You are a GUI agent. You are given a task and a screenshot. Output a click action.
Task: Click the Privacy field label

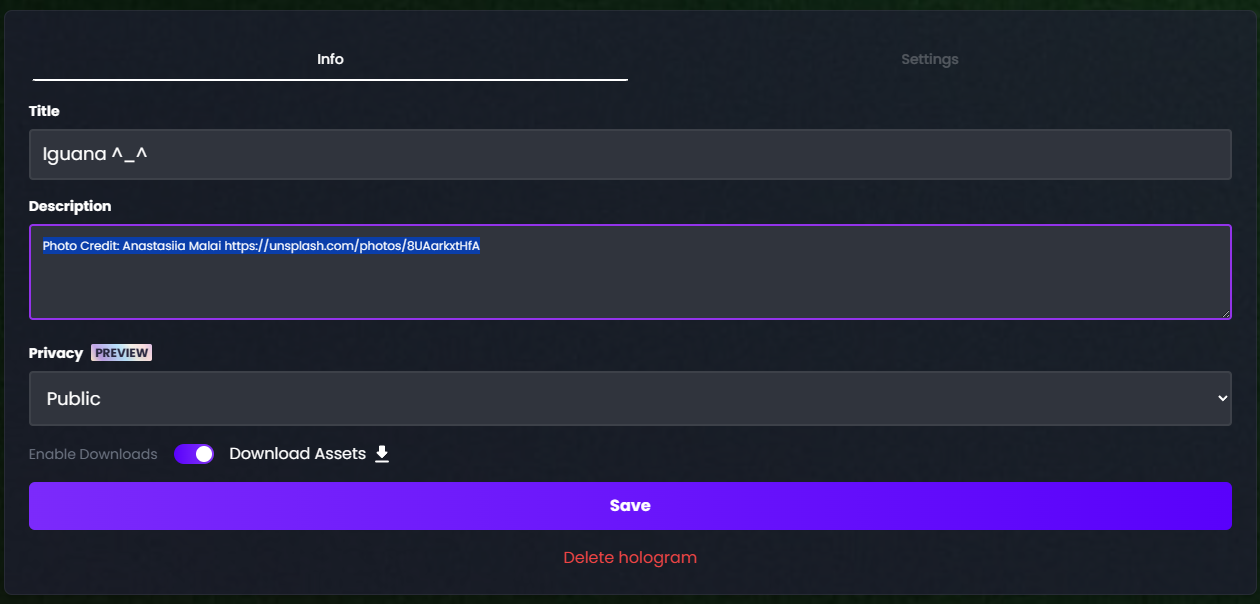point(55,353)
